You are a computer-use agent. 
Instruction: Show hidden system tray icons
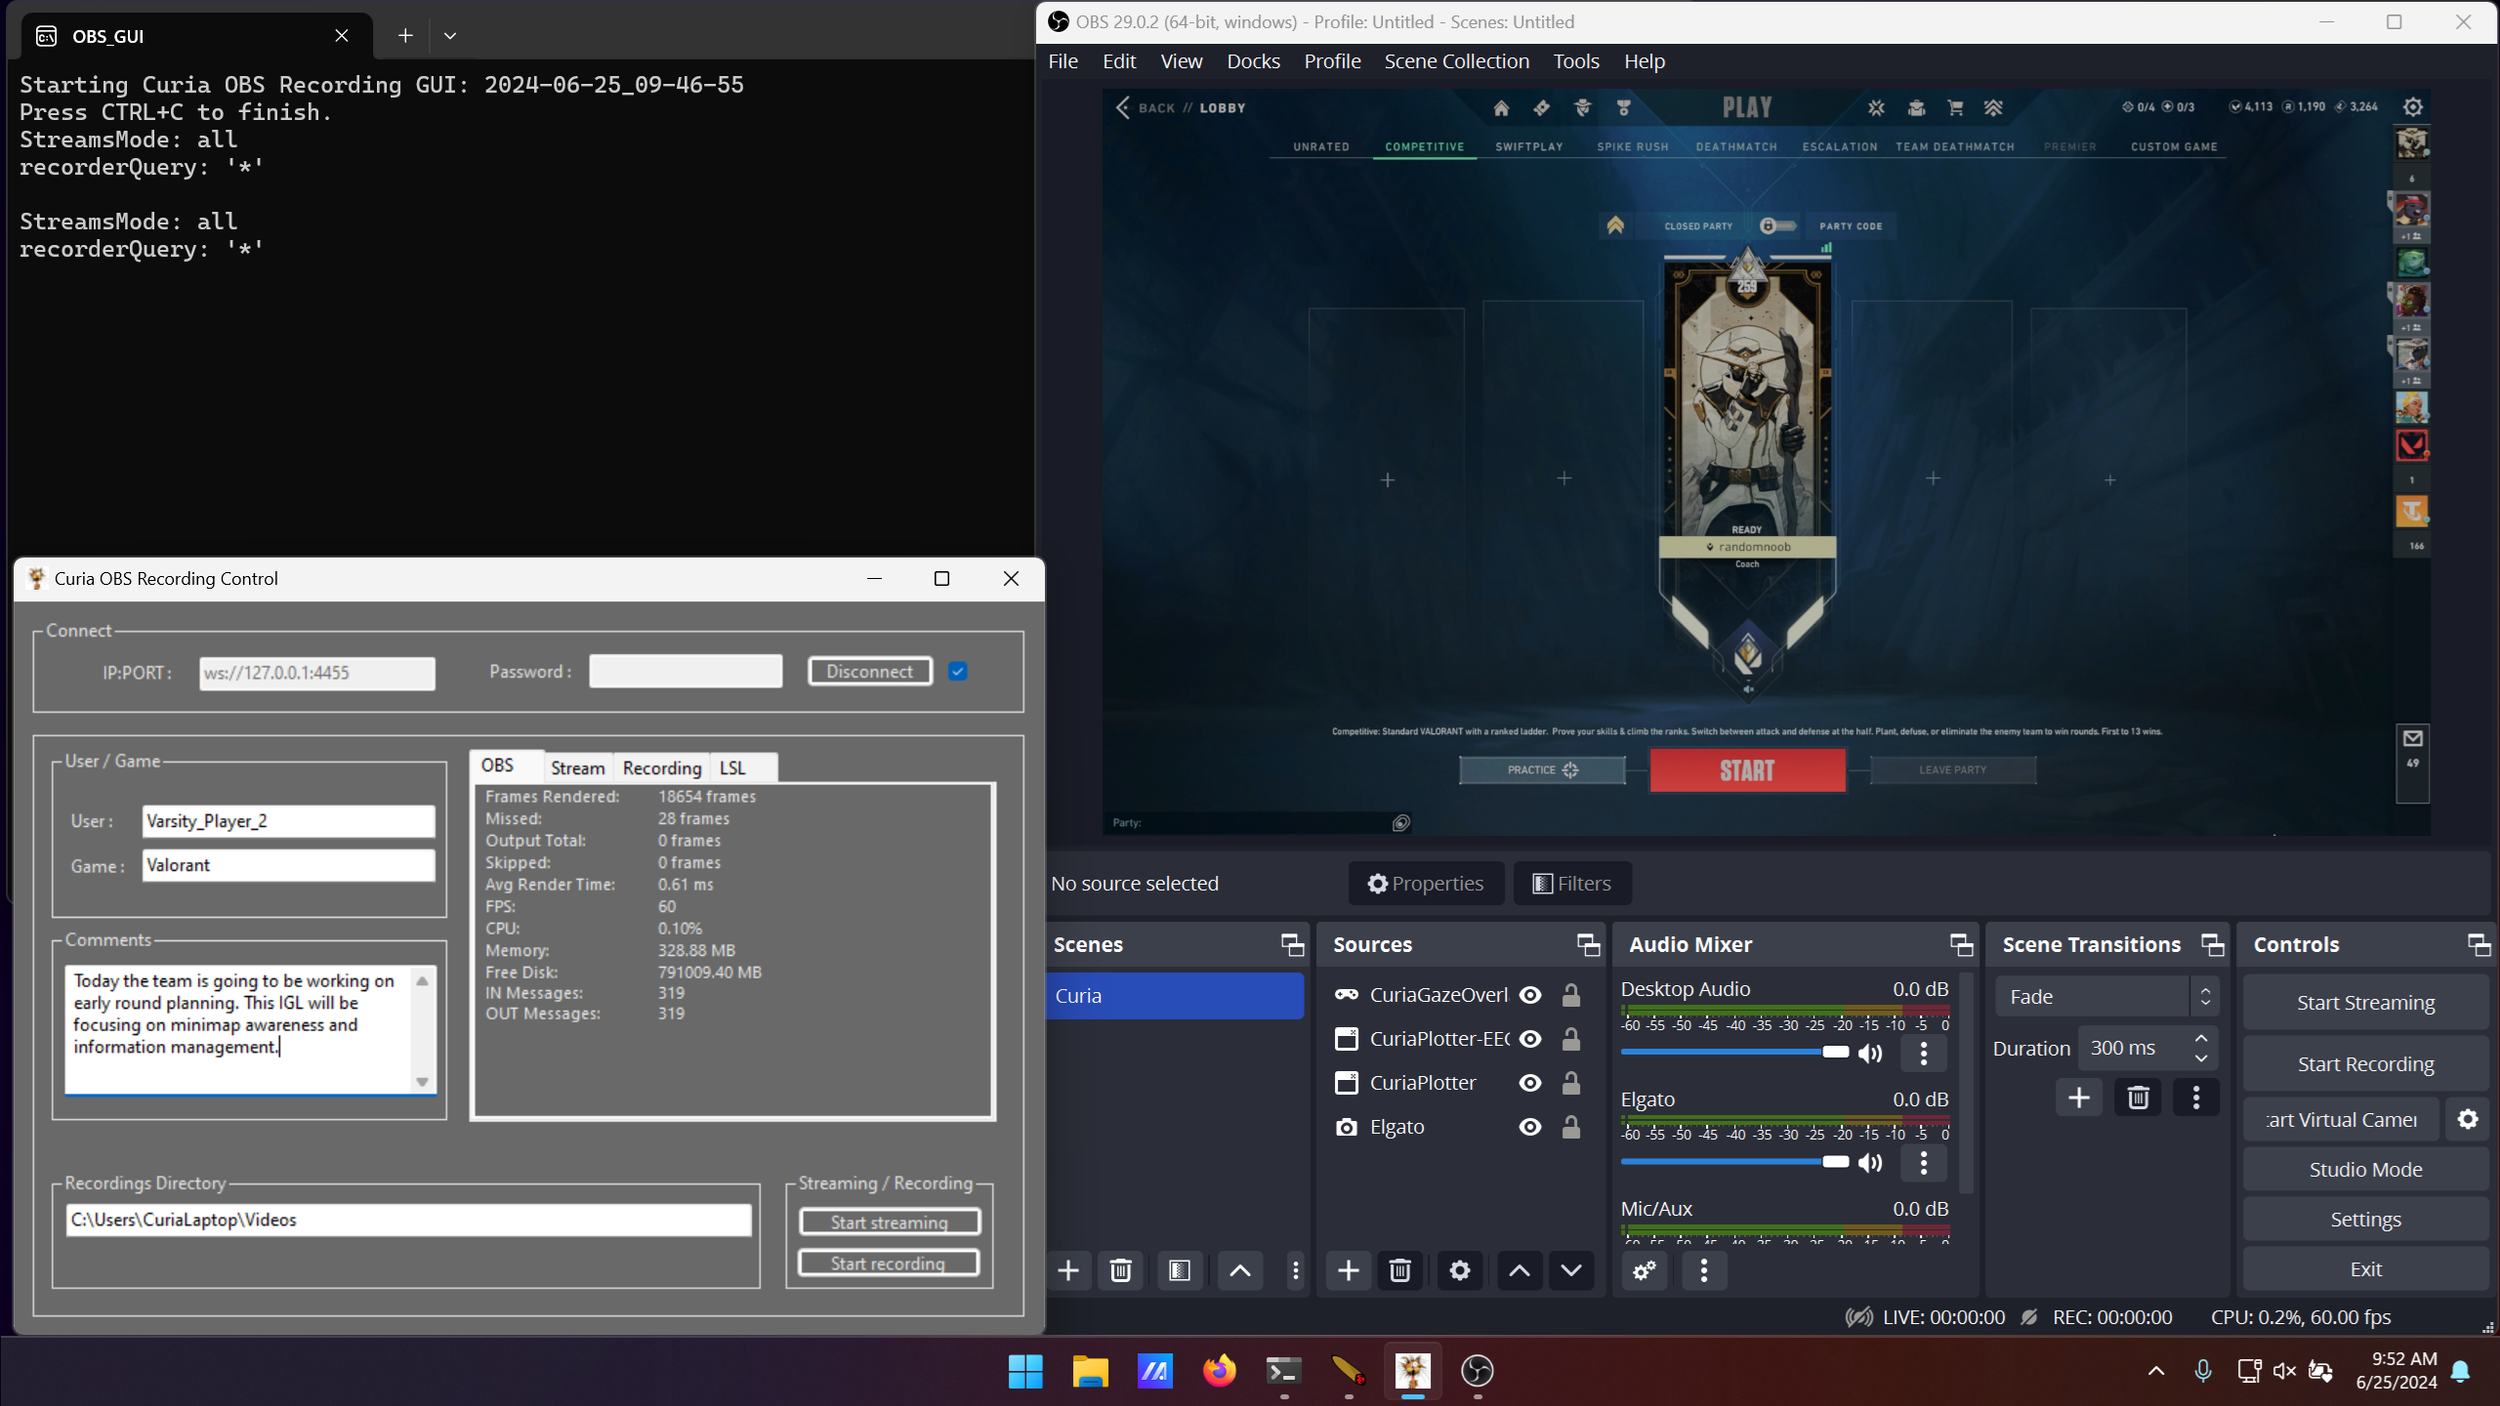pos(2156,1371)
